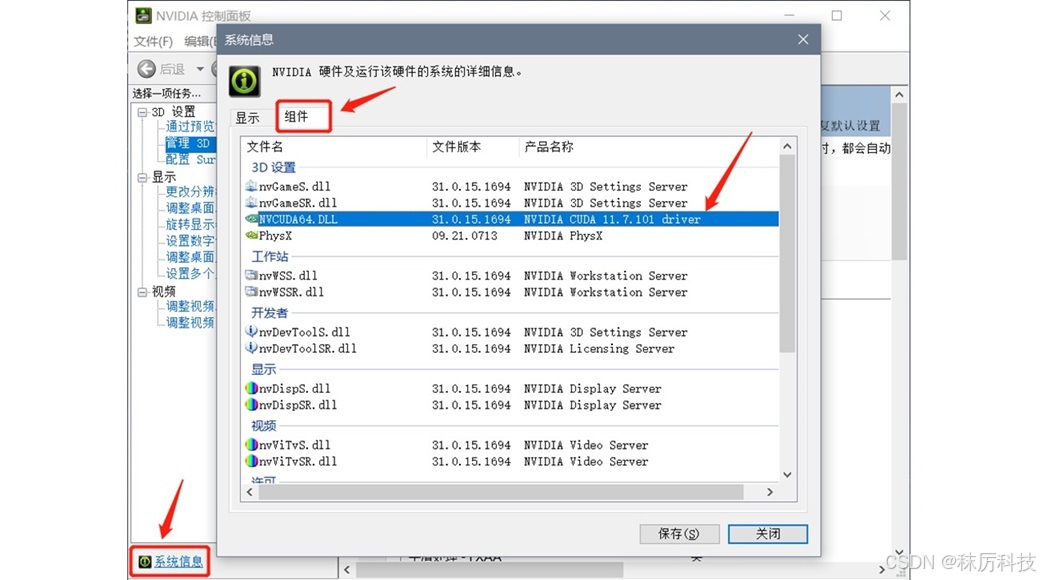
Task: Select 更改分辨 tree item
Action: (190, 192)
